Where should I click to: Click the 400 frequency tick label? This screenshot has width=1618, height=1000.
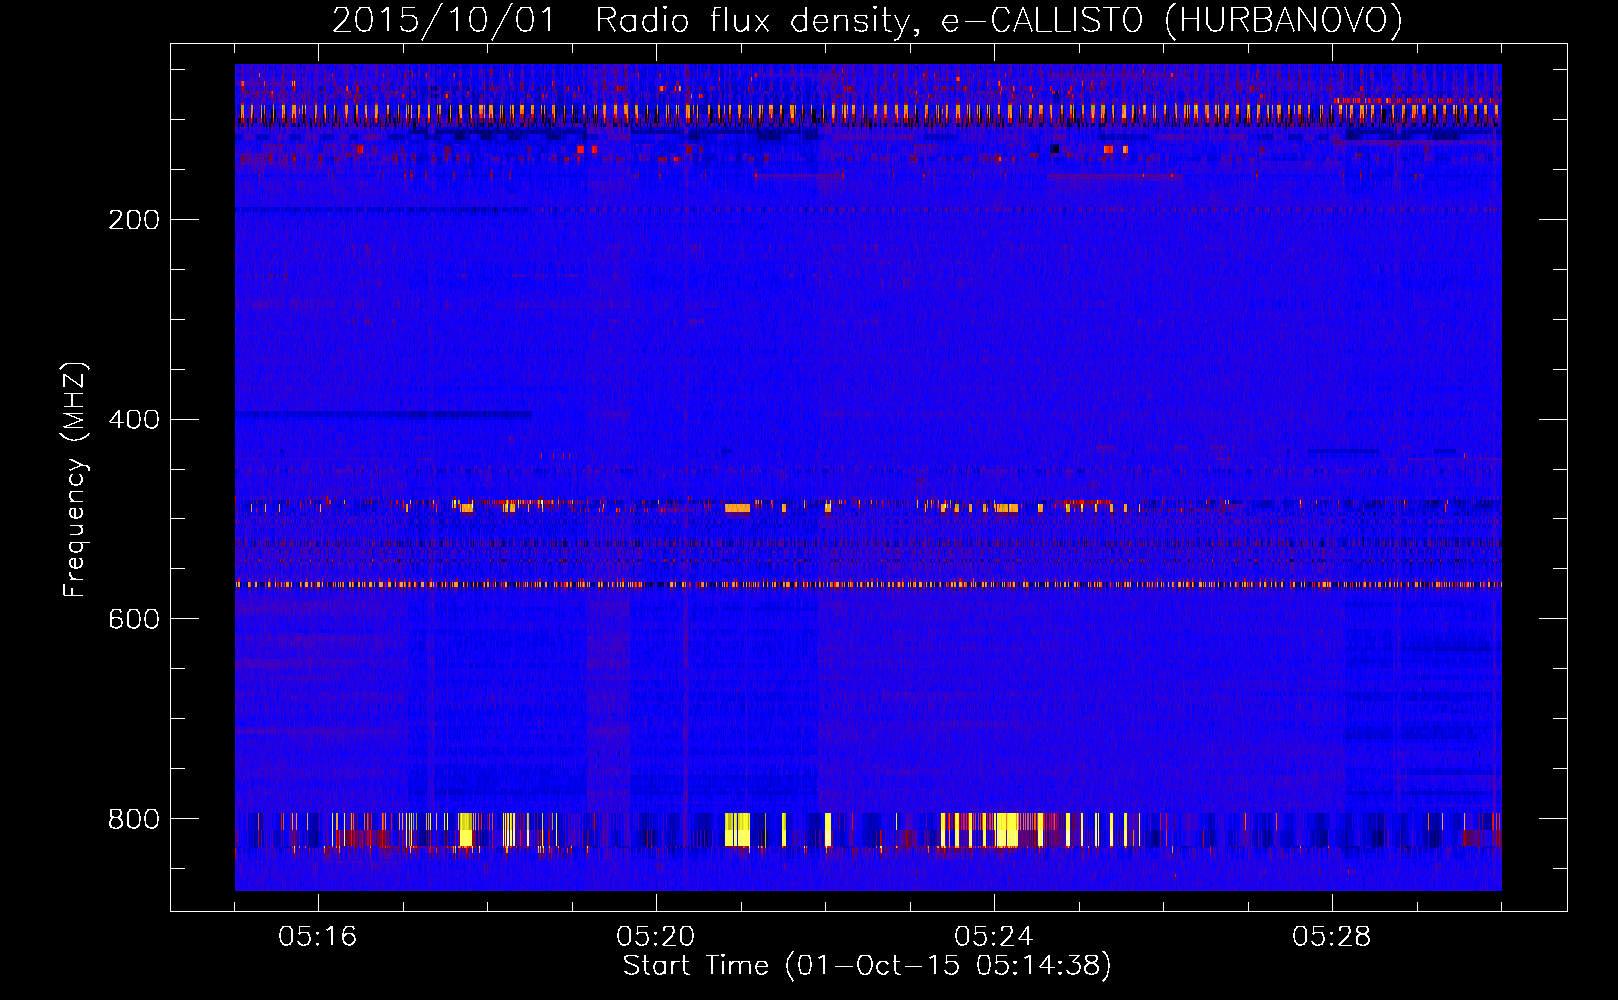point(134,420)
